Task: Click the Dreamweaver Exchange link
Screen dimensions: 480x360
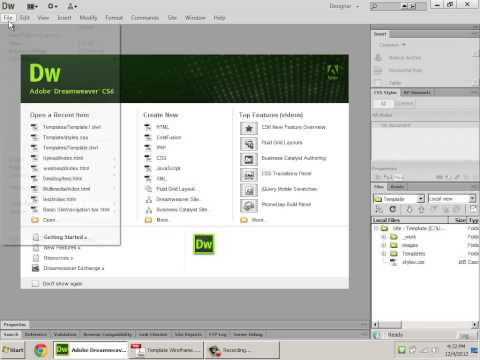Action: [74, 268]
